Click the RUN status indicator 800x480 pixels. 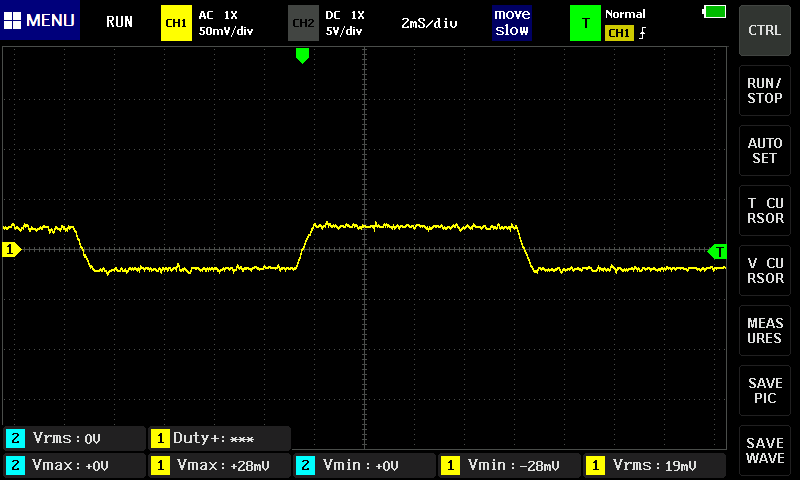coord(119,22)
